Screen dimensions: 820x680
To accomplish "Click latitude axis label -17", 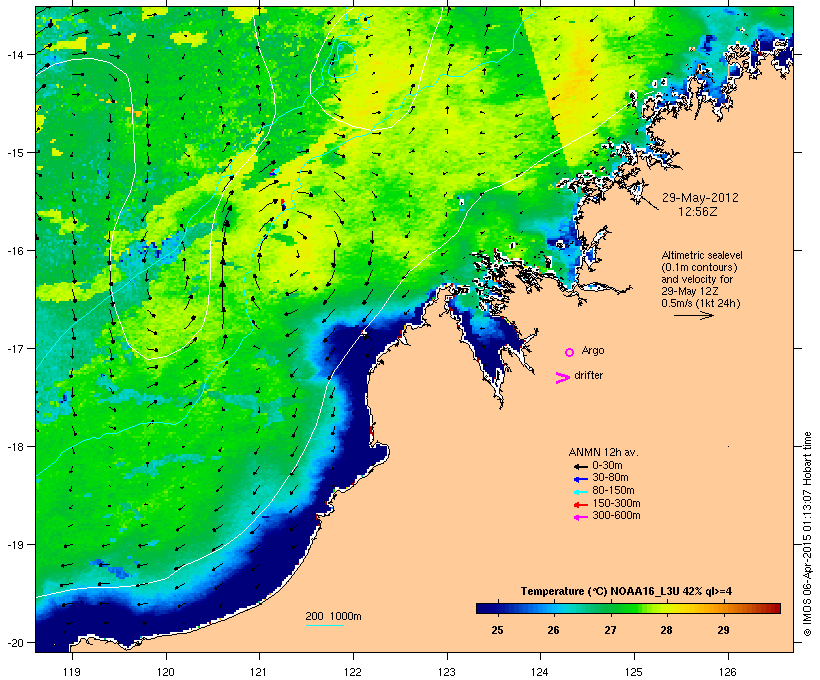I will pyautogui.click(x=15, y=348).
